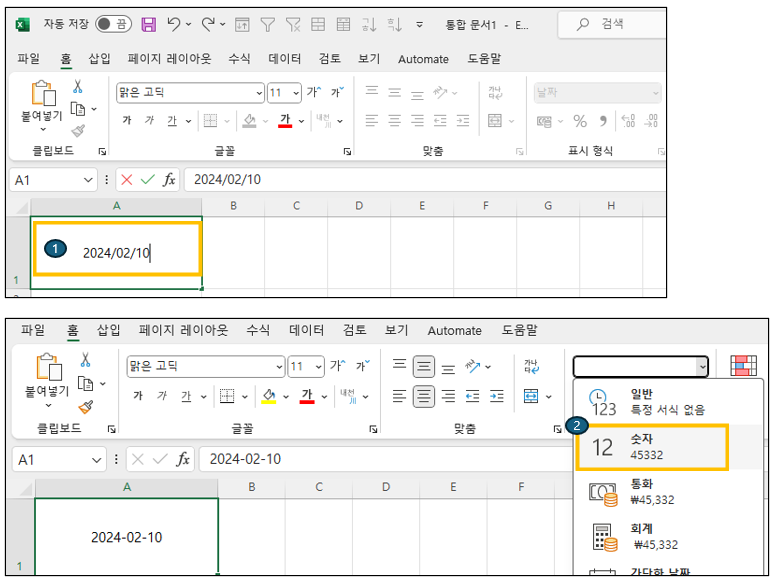Click the Undo arrow in the top window's title bar
The height and width of the screenshot is (581, 775).
tap(173, 24)
